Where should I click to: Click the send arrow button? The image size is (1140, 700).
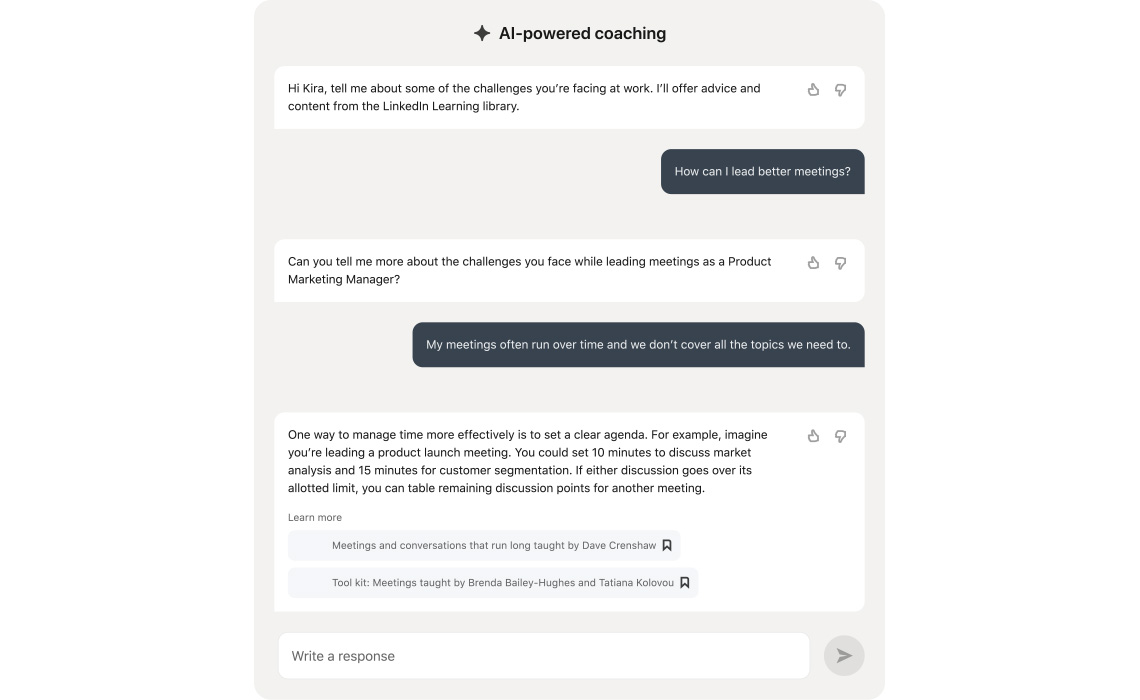click(x=843, y=656)
